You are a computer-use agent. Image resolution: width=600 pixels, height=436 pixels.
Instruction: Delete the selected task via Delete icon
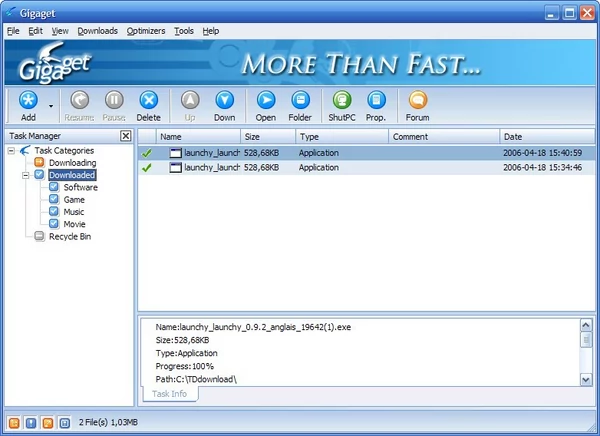click(x=148, y=100)
